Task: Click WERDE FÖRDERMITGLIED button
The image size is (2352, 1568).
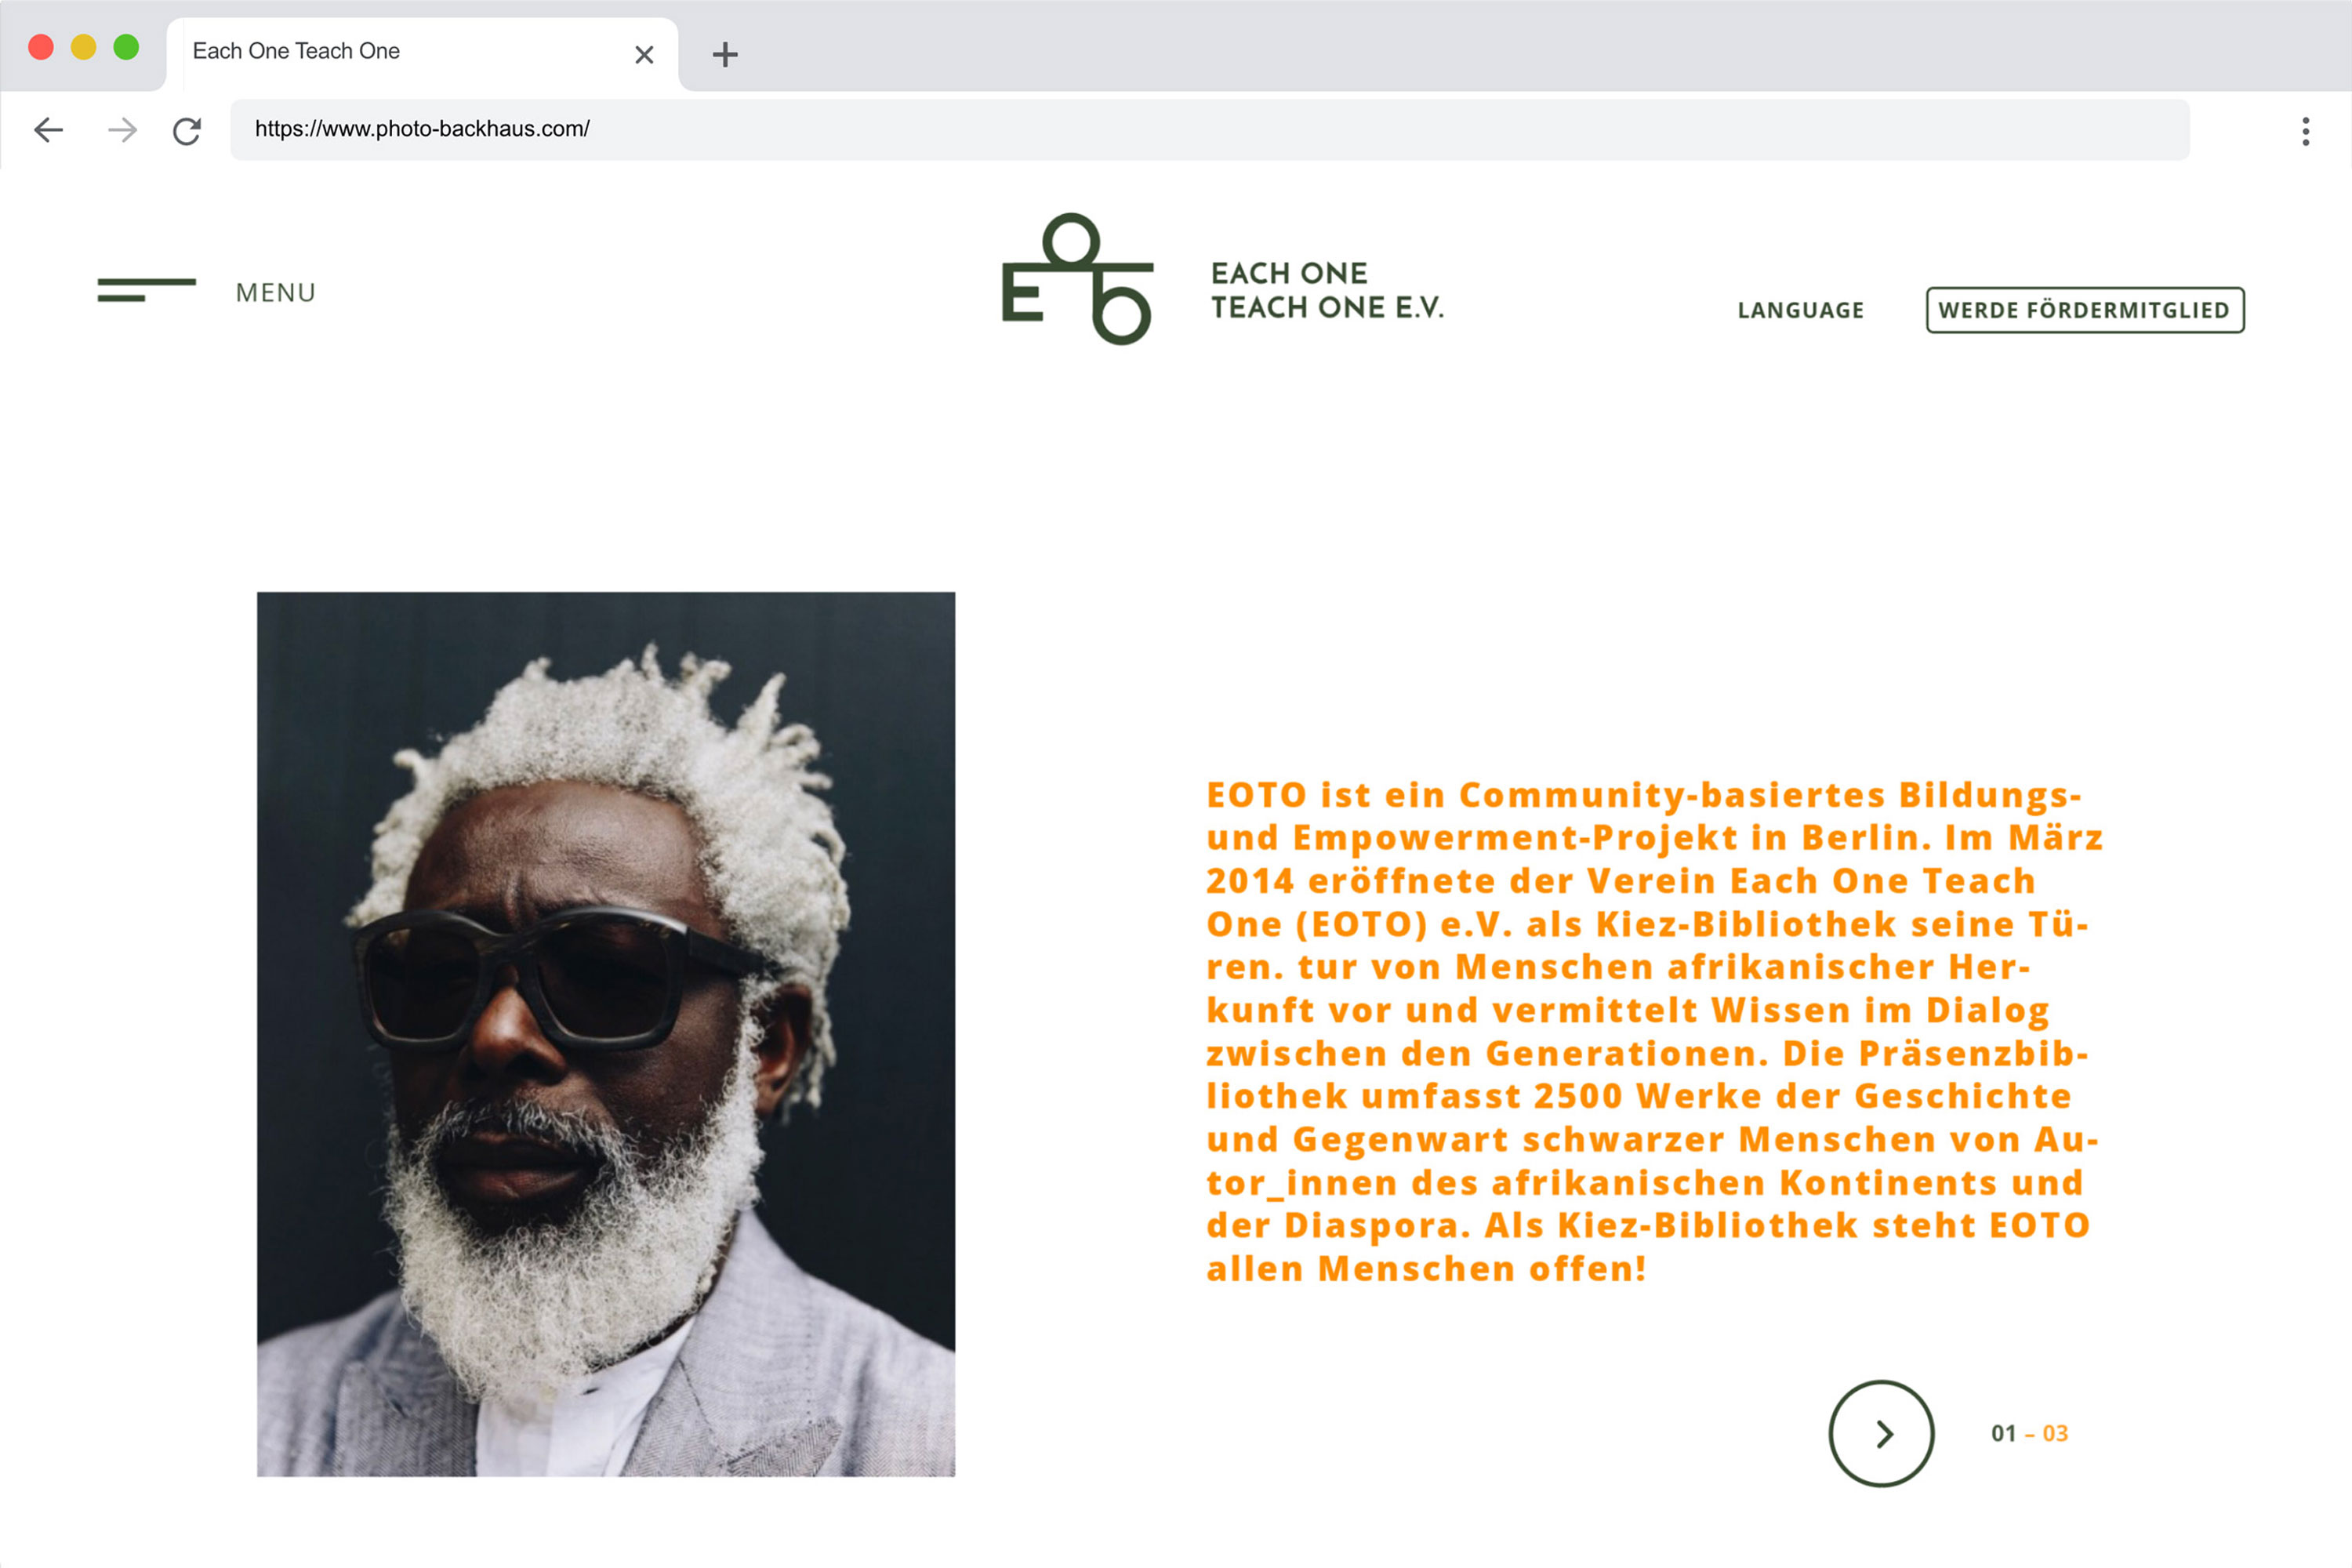Action: [x=2085, y=310]
